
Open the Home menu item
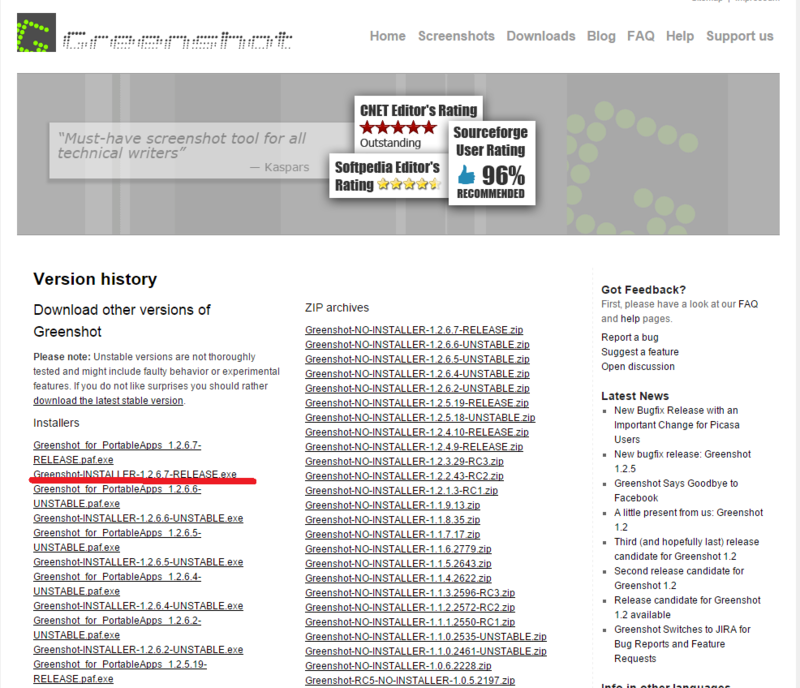[x=388, y=36]
